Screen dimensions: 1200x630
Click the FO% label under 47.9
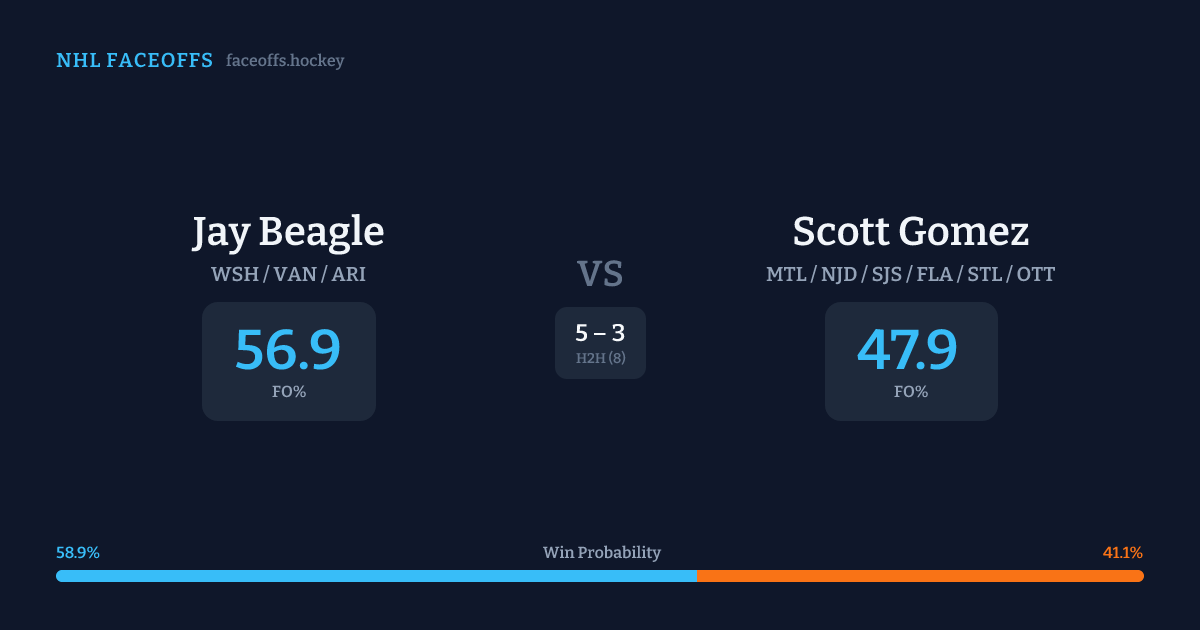(910, 392)
